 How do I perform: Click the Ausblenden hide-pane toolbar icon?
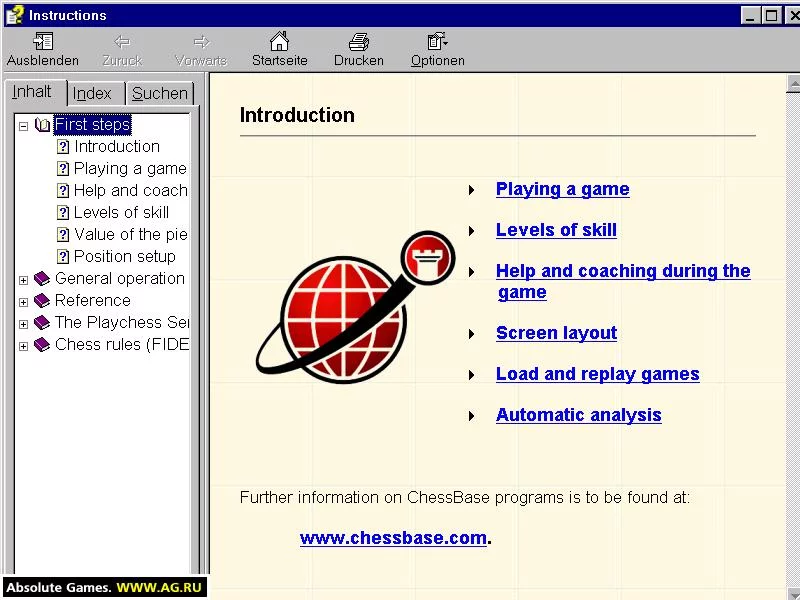click(x=43, y=41)
